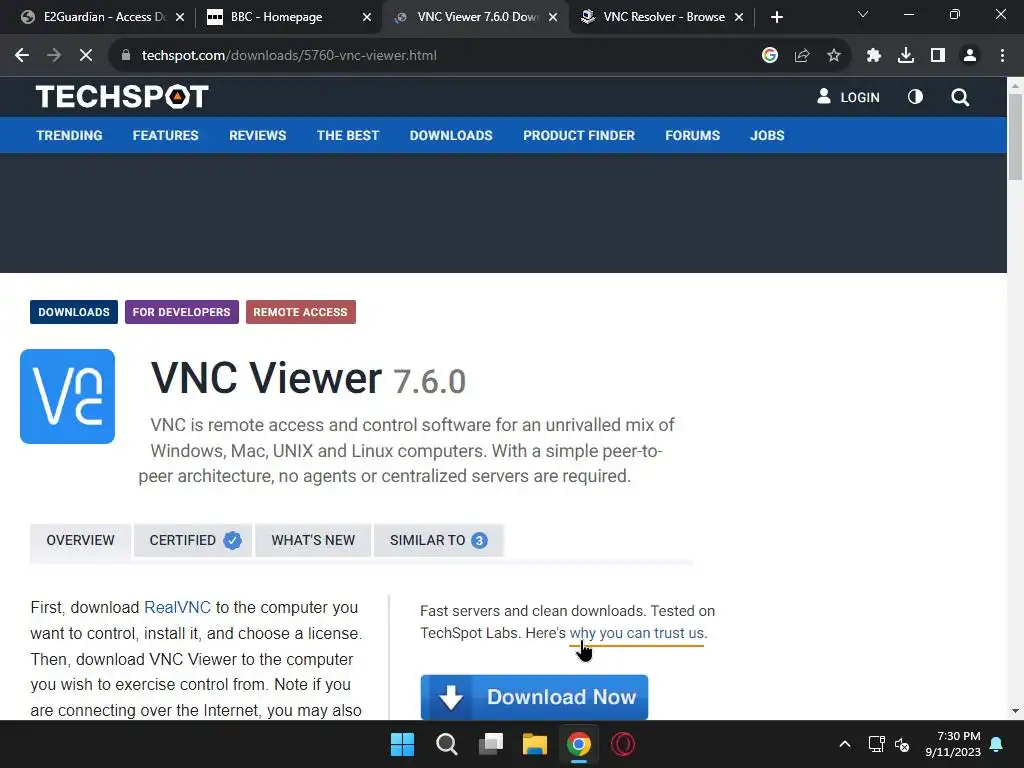Viewport: 1024px width, 768px height.
Task: Open the PRODUCT FINDER nav item
Action: pos(579,135)
